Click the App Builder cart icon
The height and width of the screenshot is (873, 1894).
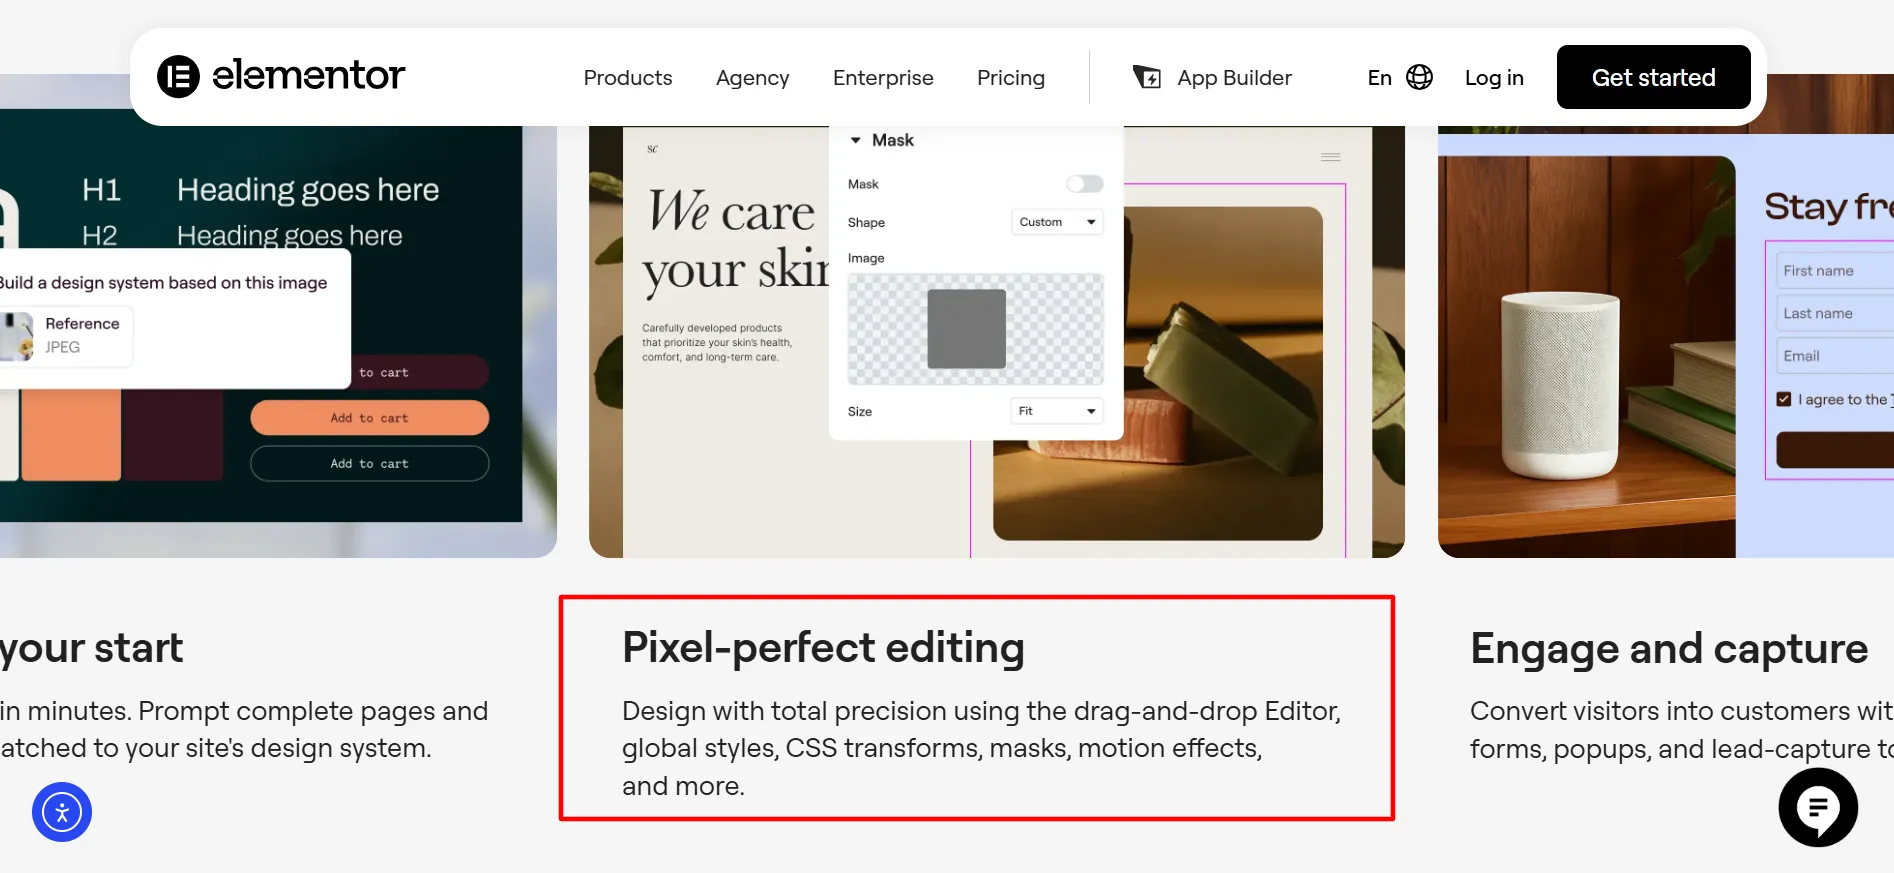coord(1147,77)
